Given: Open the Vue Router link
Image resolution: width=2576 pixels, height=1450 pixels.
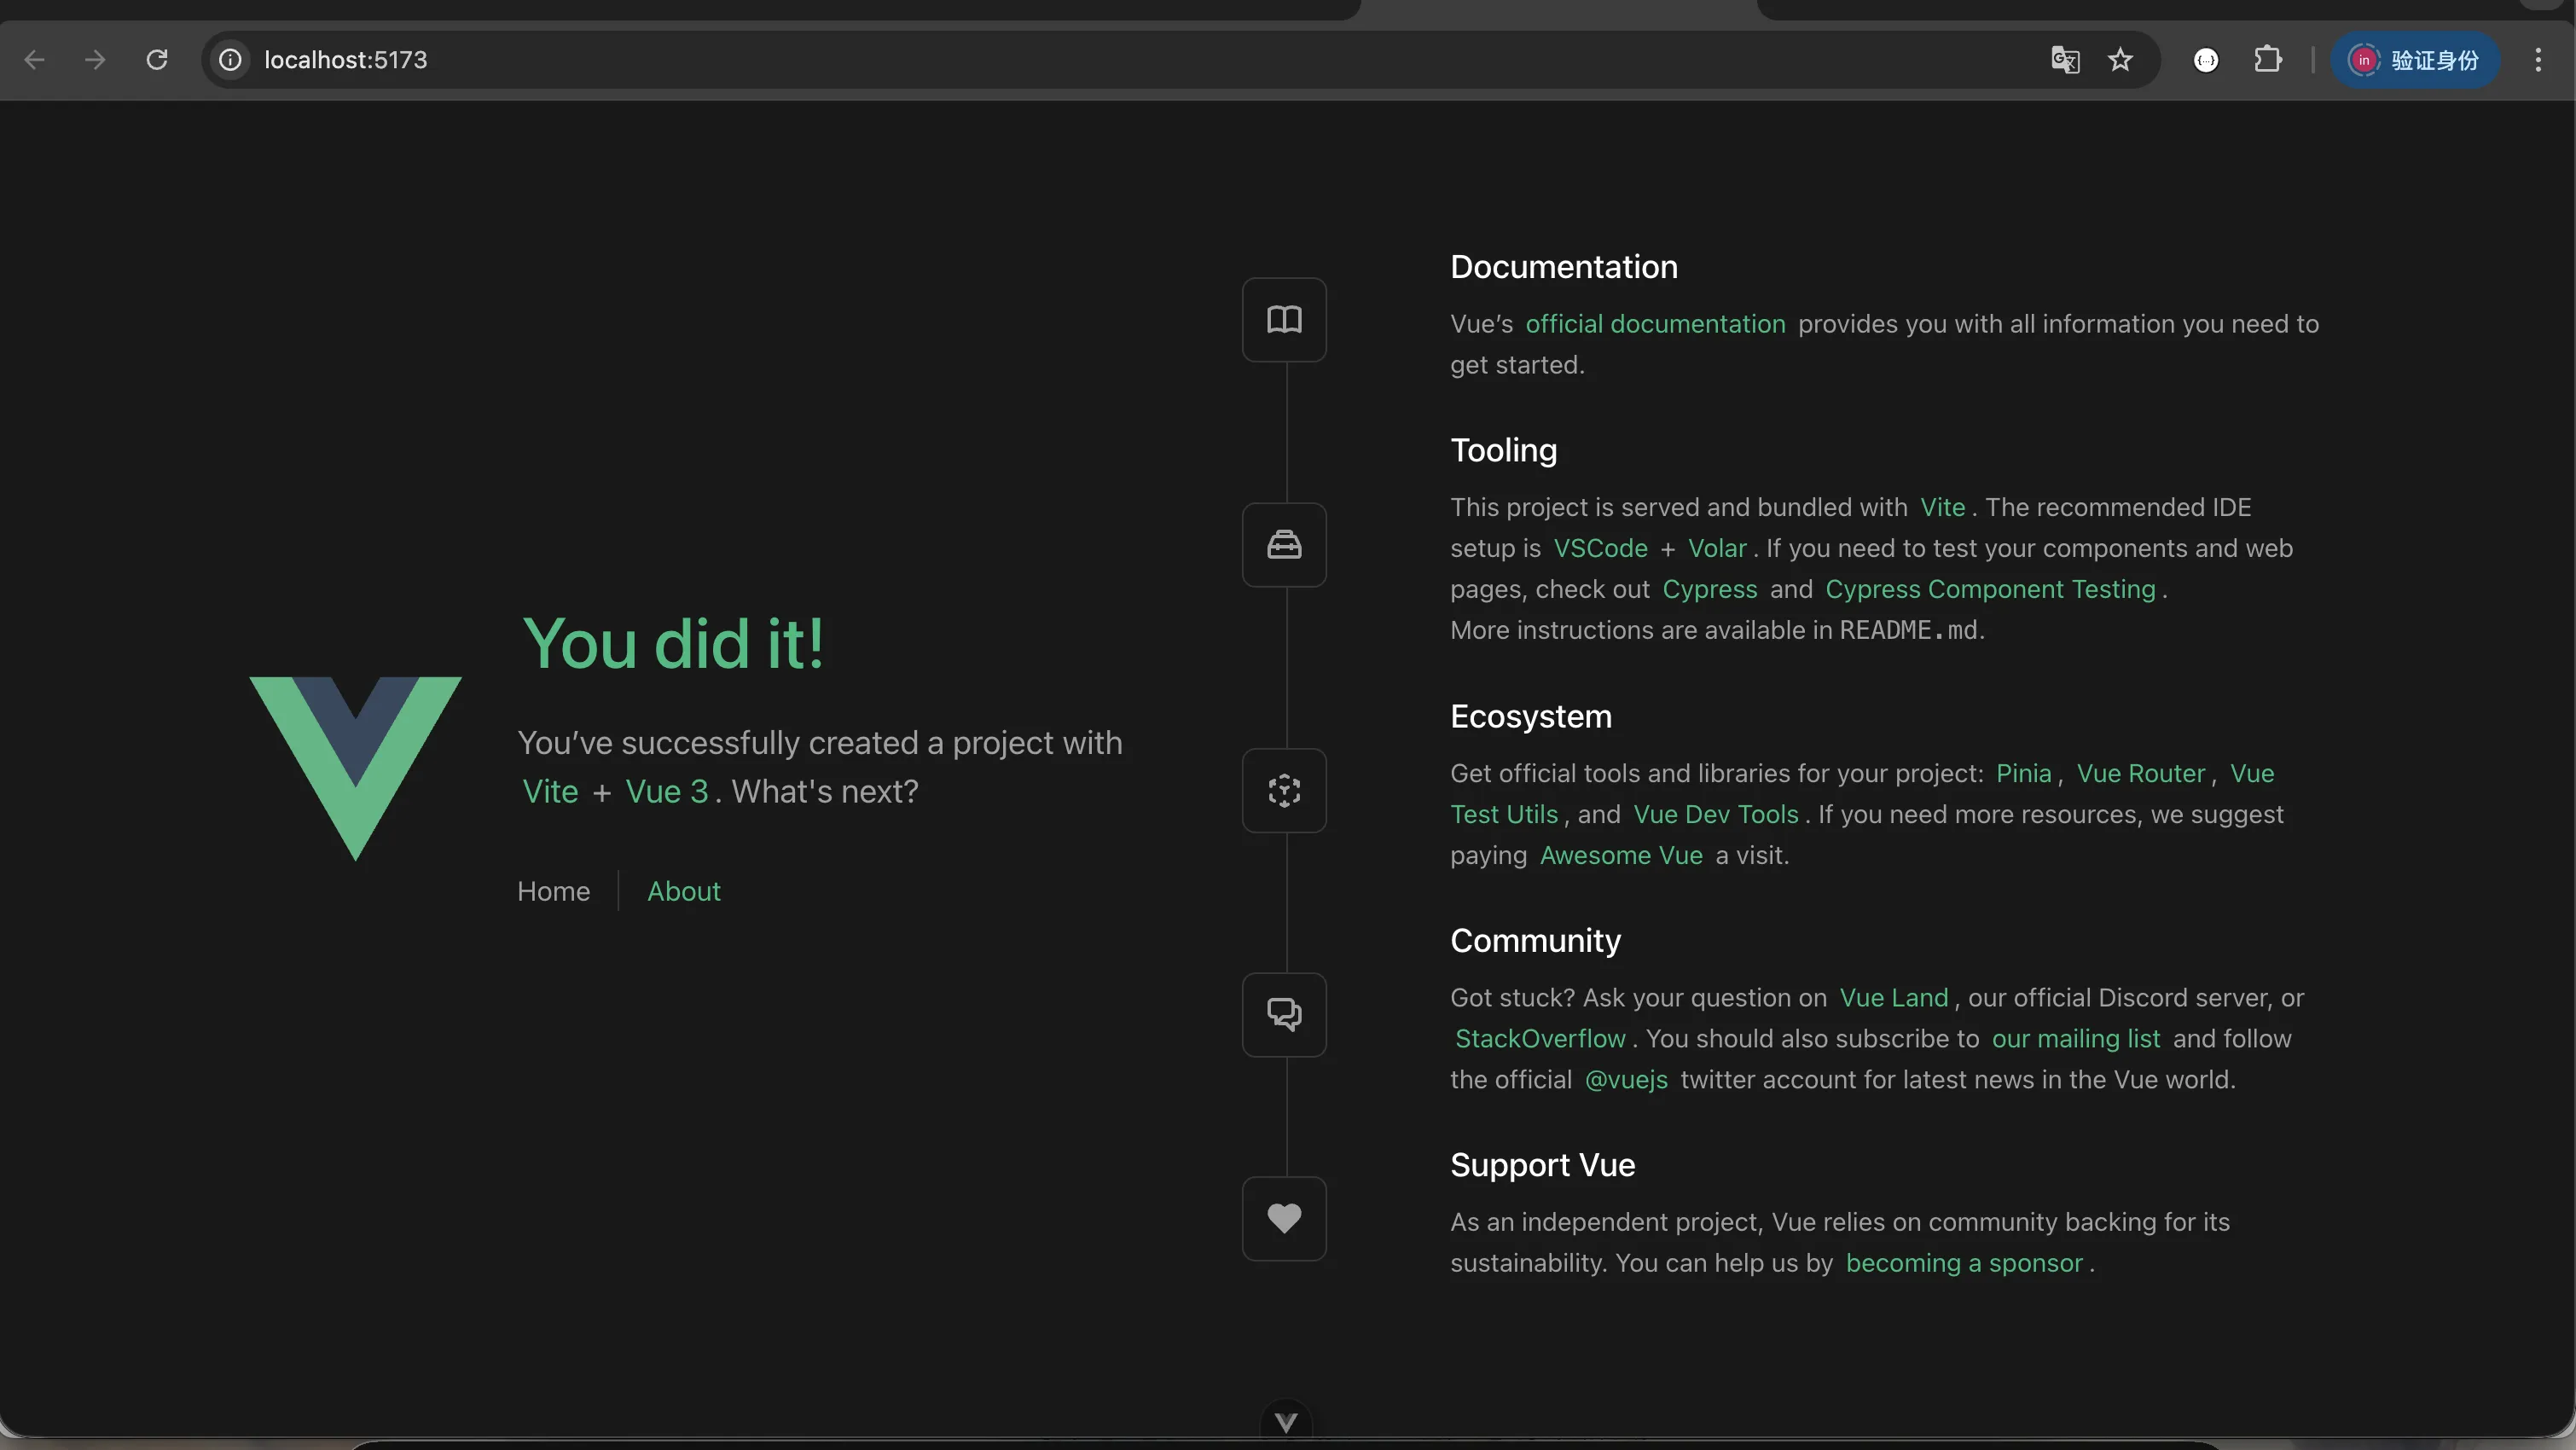Looking at the screenshot, I should [2140, 773].
